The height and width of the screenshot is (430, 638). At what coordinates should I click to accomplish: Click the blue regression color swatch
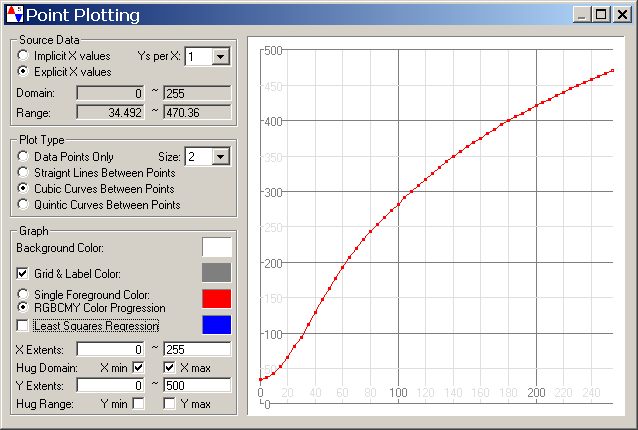(216, 325)
